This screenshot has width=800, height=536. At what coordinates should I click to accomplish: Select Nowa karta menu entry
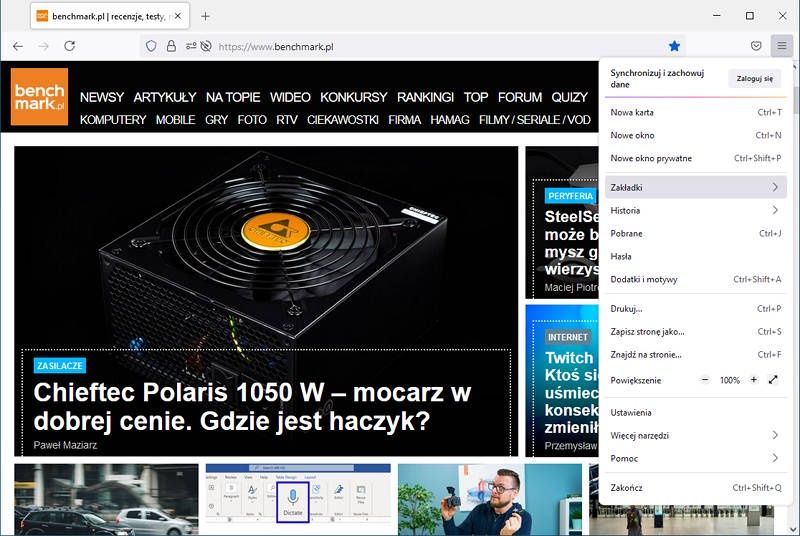coord(695,112)
